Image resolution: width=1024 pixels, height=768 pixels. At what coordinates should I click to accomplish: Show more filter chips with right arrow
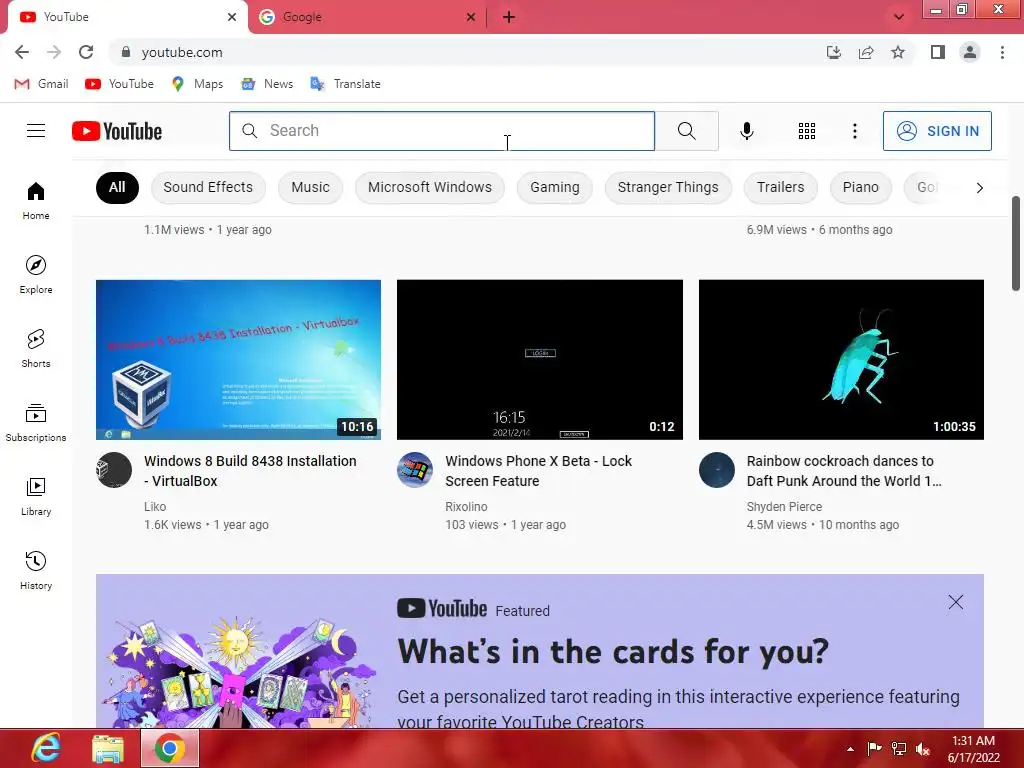979,188
